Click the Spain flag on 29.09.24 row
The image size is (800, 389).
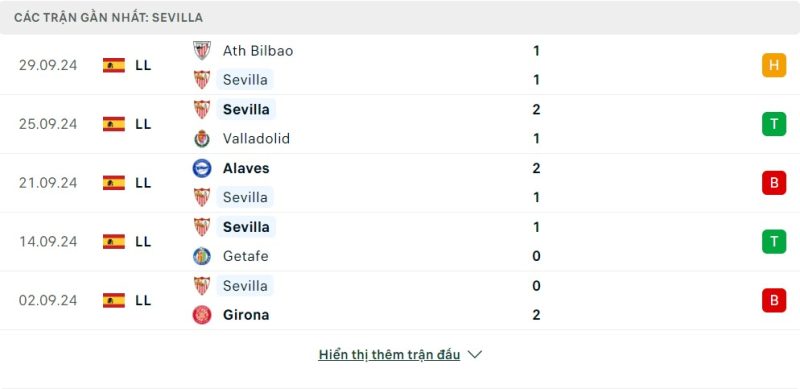click(114, 65)
